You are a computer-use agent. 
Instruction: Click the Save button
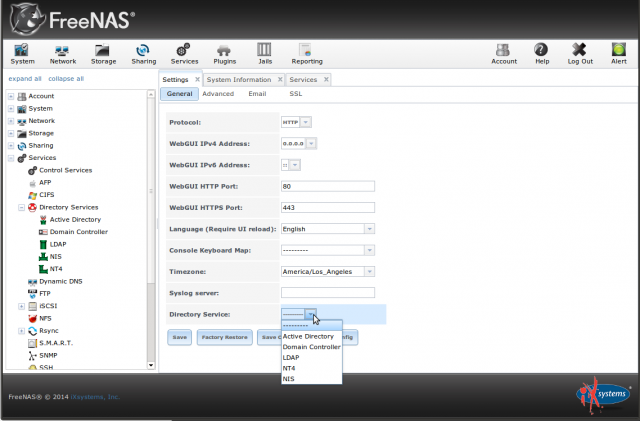(180, 337)
